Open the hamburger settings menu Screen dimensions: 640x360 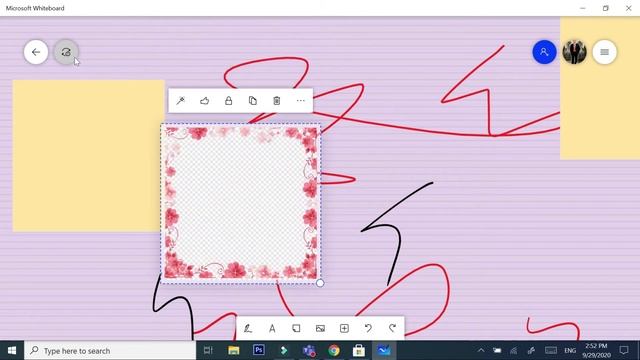[x=604, y=52]
